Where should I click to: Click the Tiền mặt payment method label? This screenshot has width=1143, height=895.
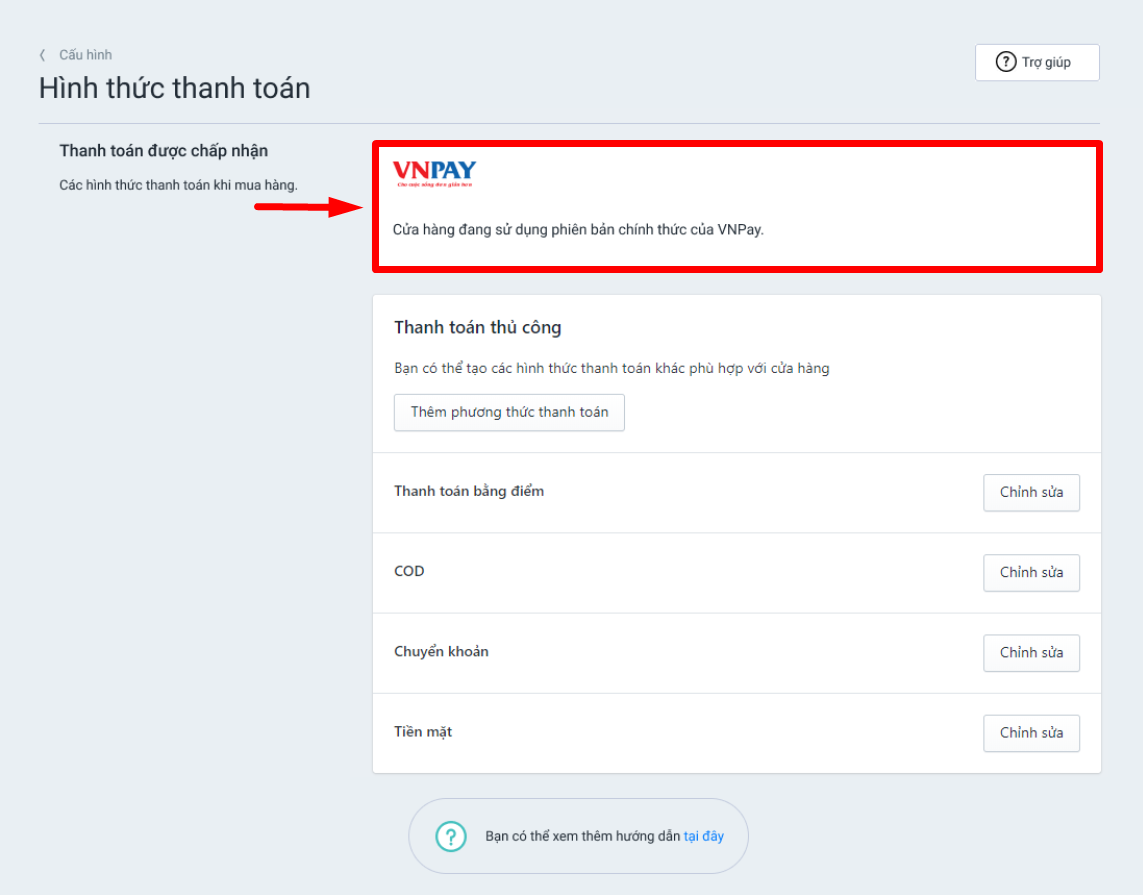(422, 731)
